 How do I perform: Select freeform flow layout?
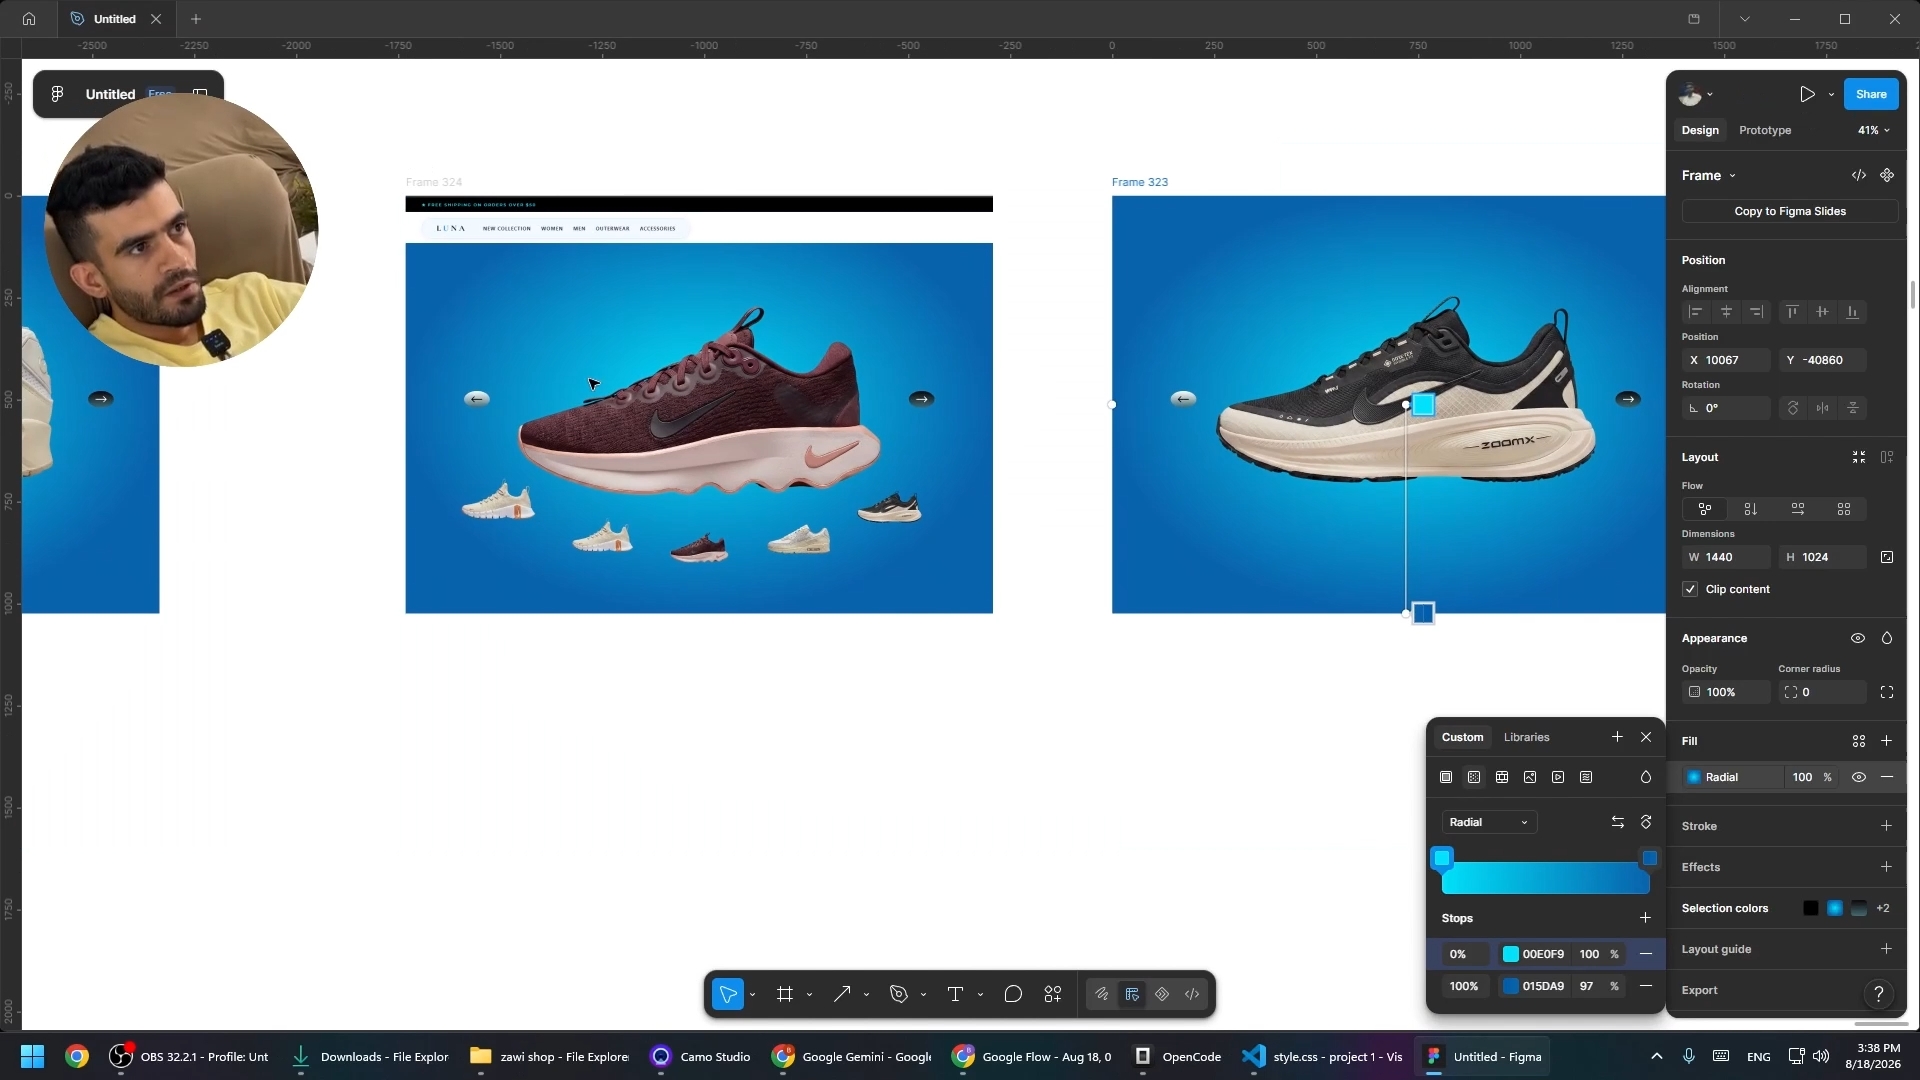coord(1705,509)
